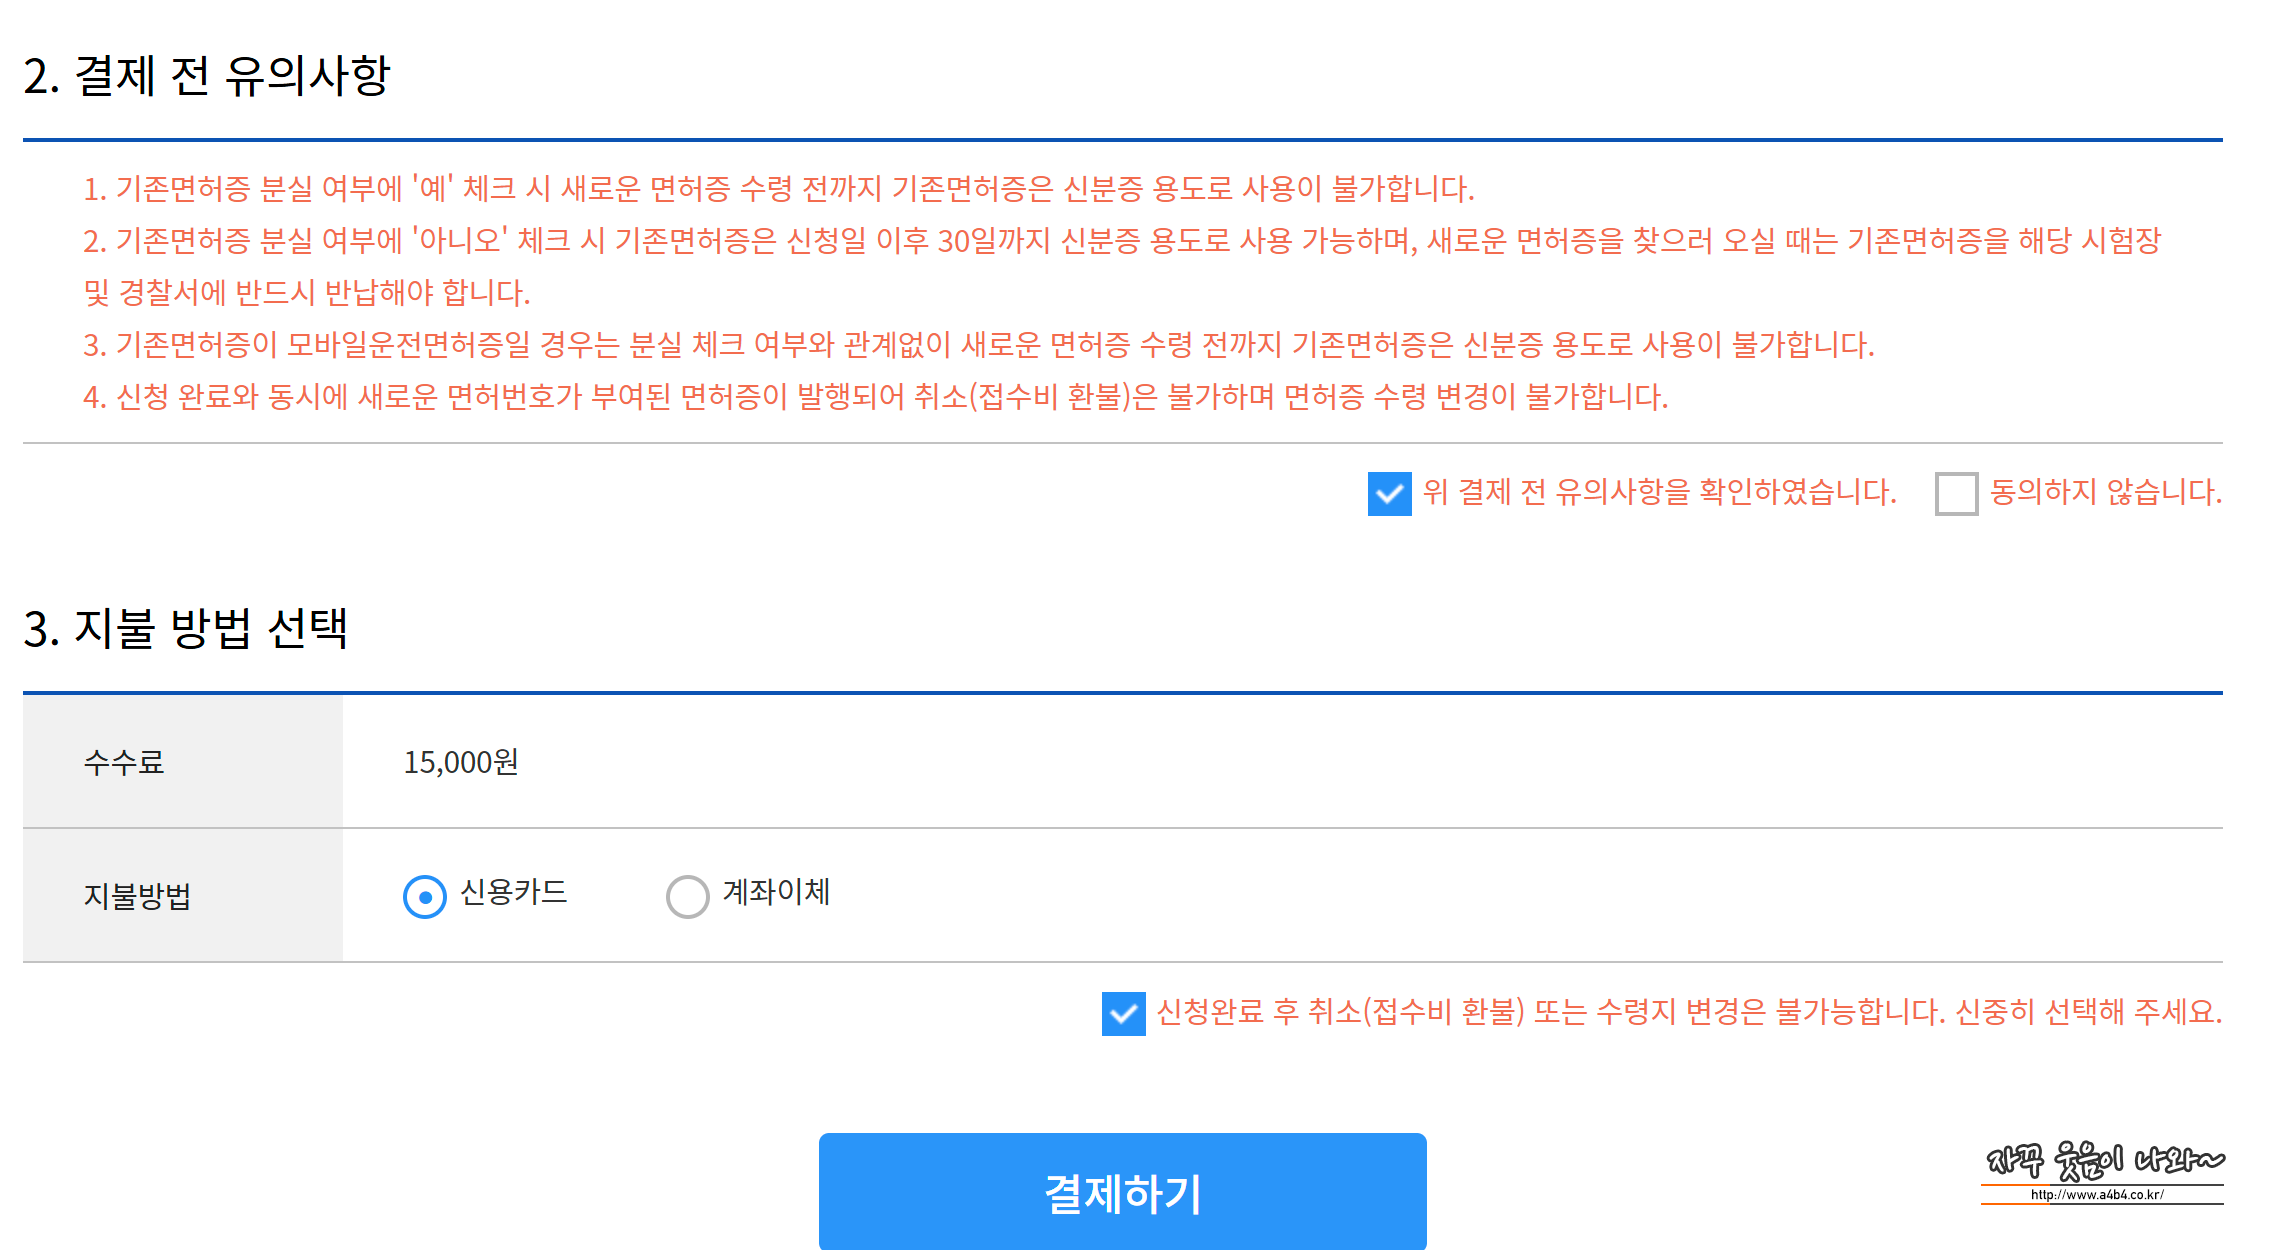Click the 지불방법 row header cell
The image size is (2272, 1250).
(x=182, y=896)
